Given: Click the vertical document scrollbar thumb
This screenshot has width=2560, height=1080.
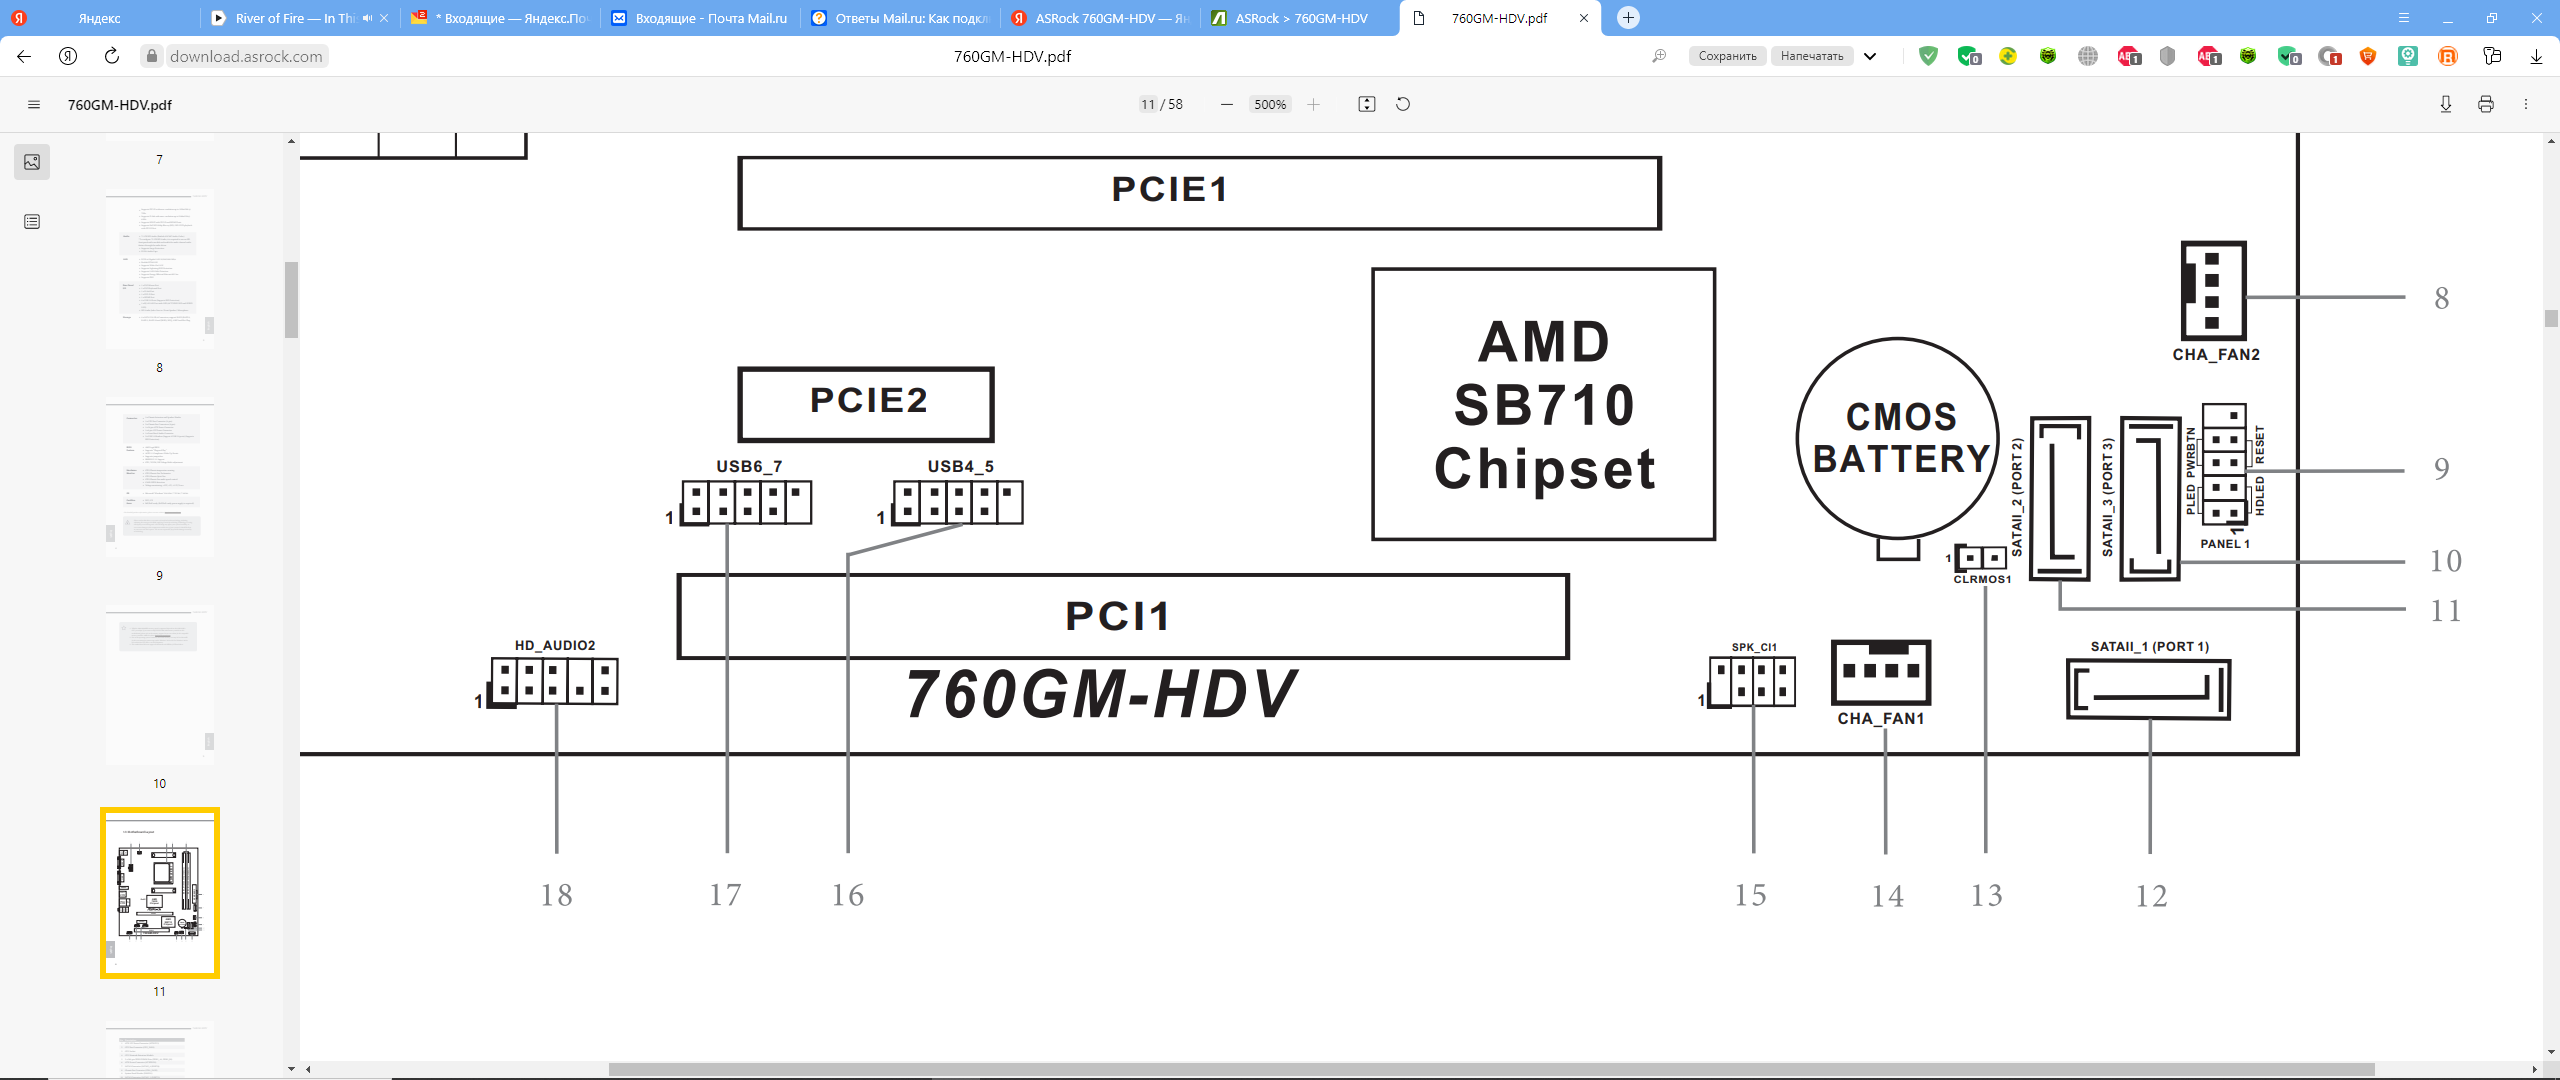Looking at the screenshot, I should point(2551,319).
